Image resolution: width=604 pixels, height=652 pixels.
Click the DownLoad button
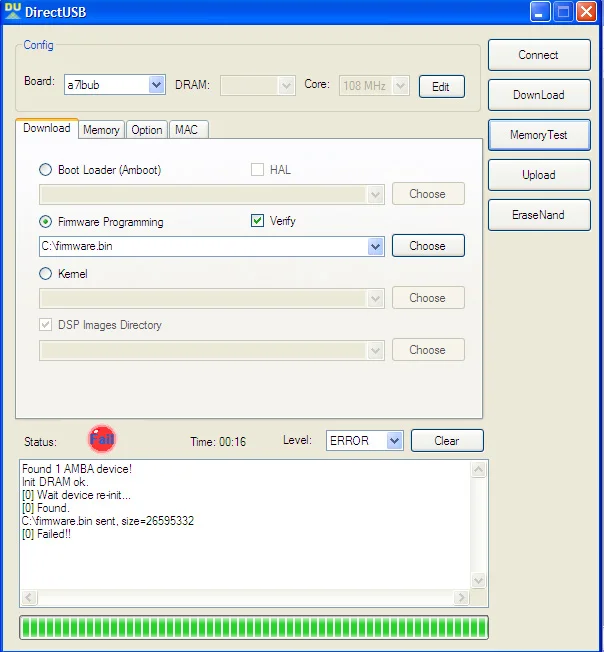coord(539,95)
